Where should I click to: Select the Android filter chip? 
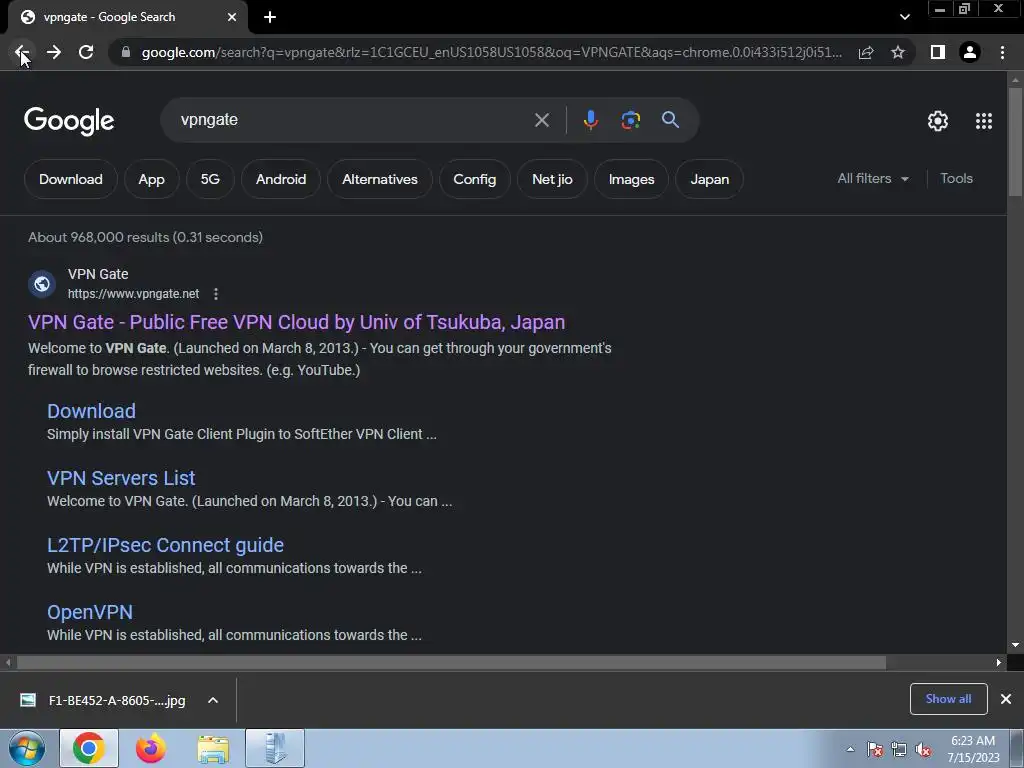281,179
